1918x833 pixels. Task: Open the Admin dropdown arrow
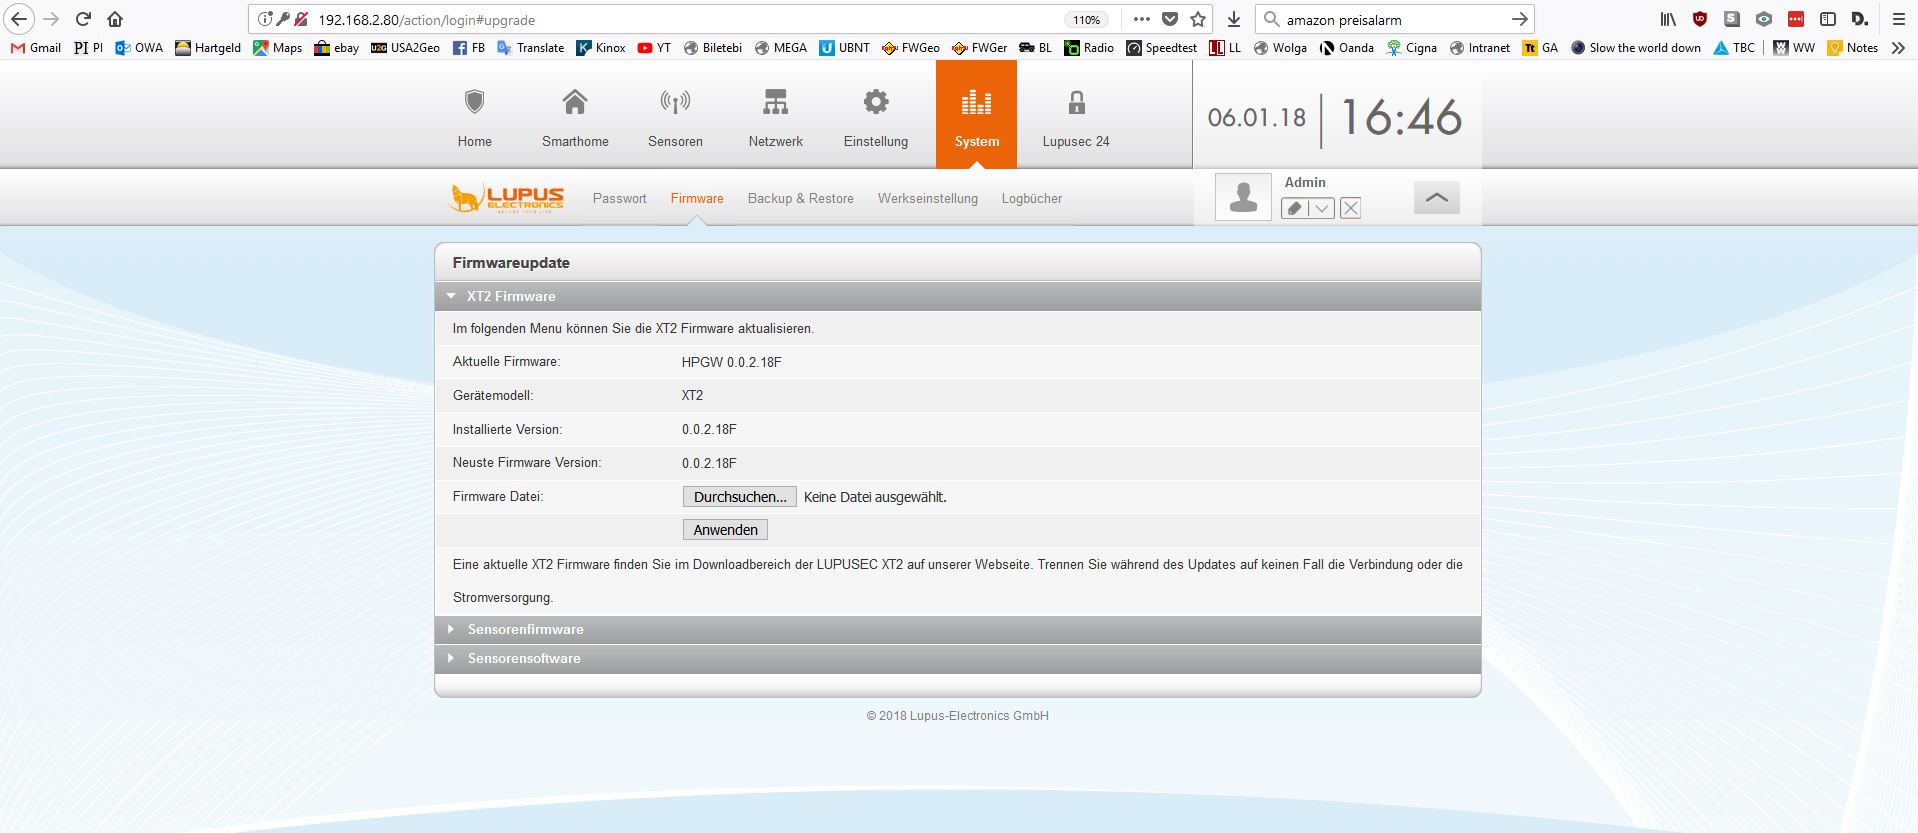(1321, 208)
